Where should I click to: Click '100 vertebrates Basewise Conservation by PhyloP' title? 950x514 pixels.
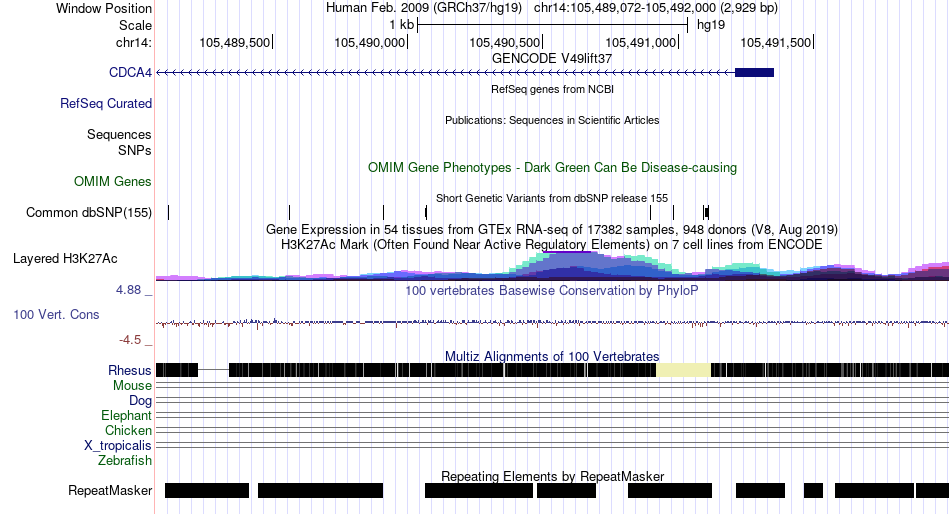pos(552,290)
